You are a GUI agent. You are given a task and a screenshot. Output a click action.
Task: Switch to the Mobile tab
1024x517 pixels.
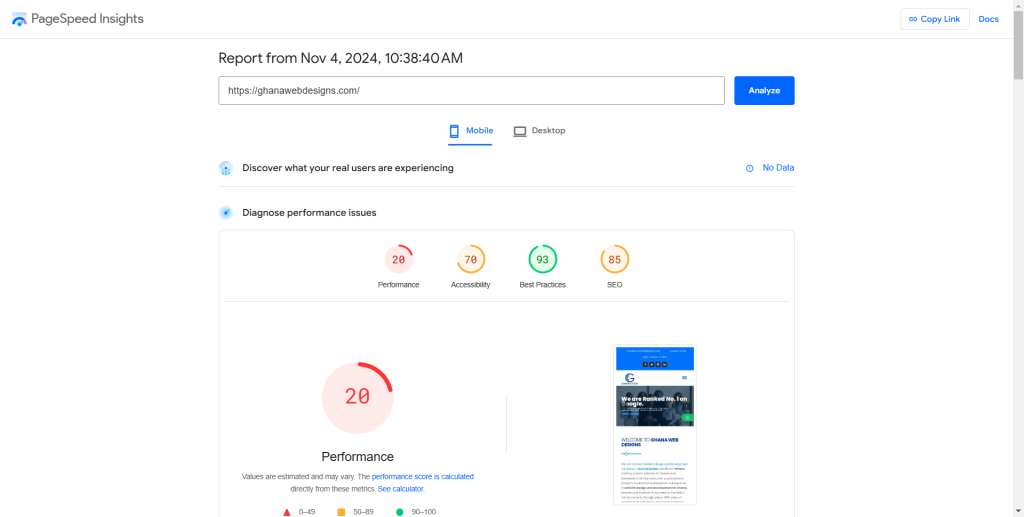470,131
